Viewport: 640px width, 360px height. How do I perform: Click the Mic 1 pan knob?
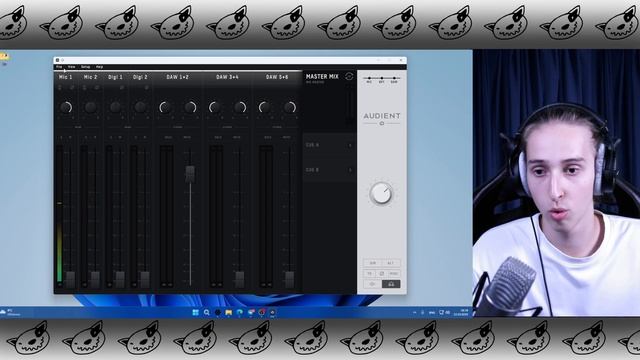[66, 107]
